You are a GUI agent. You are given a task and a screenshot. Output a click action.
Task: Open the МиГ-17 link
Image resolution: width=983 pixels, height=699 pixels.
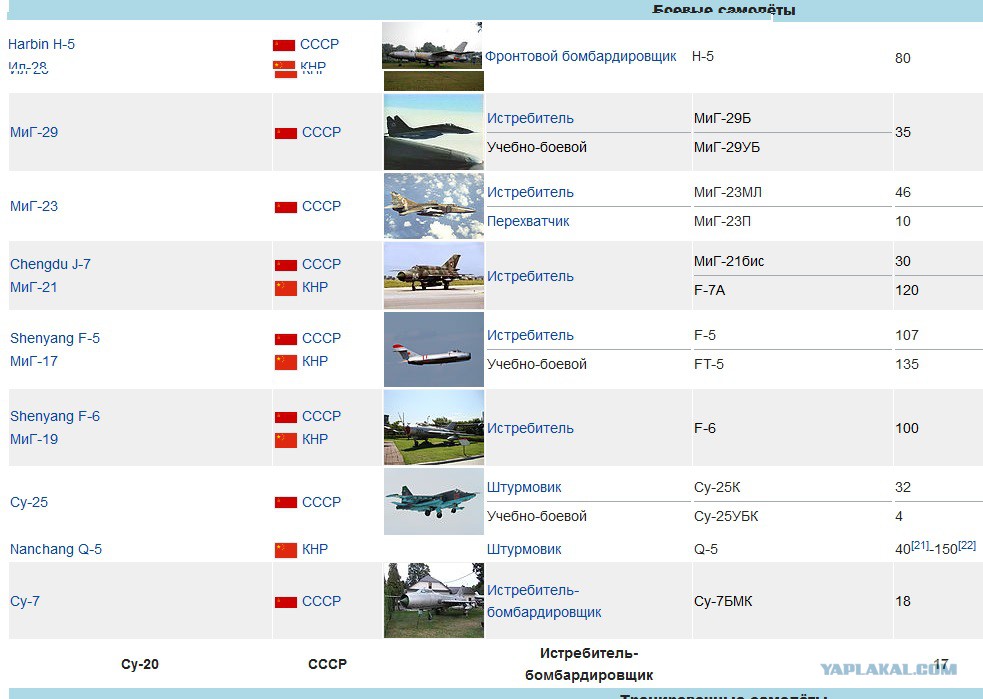(34, 361)
